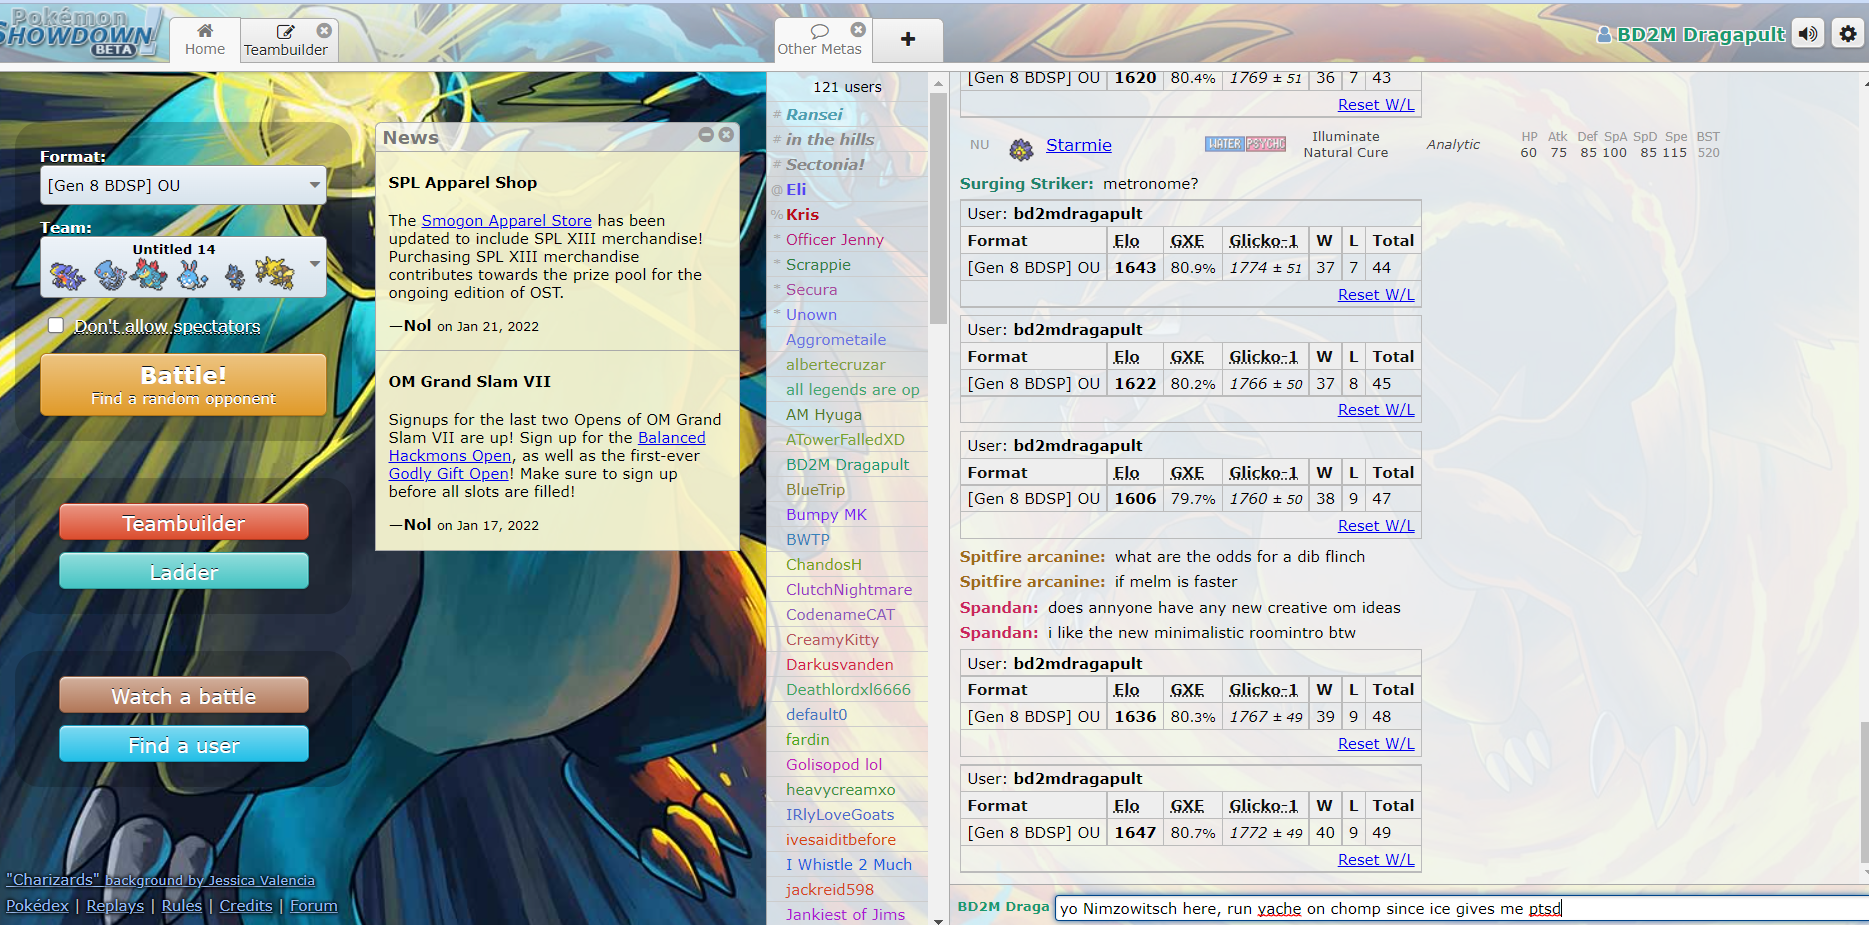Tick the Don't allow spectators checkbox
Screen dimensions: 1869x925
point(56,325)
